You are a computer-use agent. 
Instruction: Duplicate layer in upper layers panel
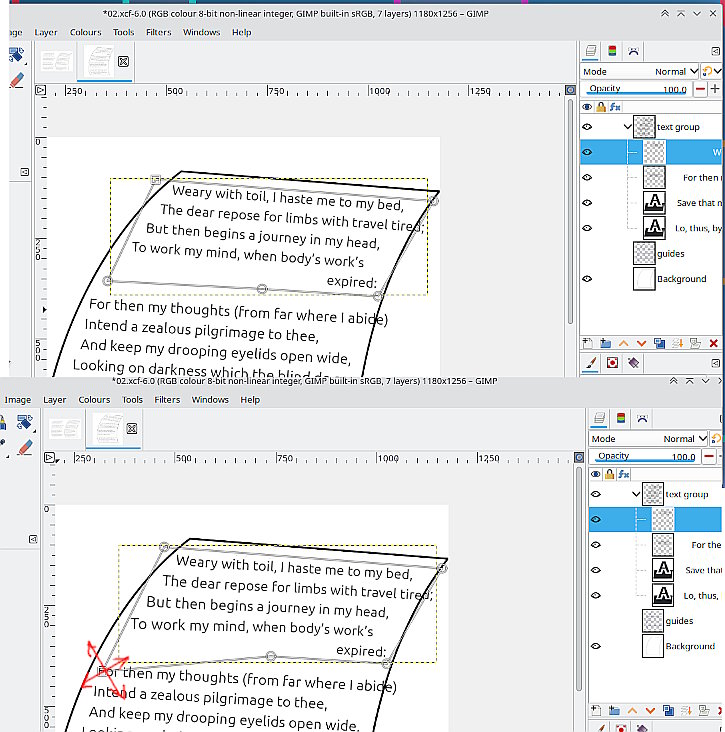(x=660, y=344)
